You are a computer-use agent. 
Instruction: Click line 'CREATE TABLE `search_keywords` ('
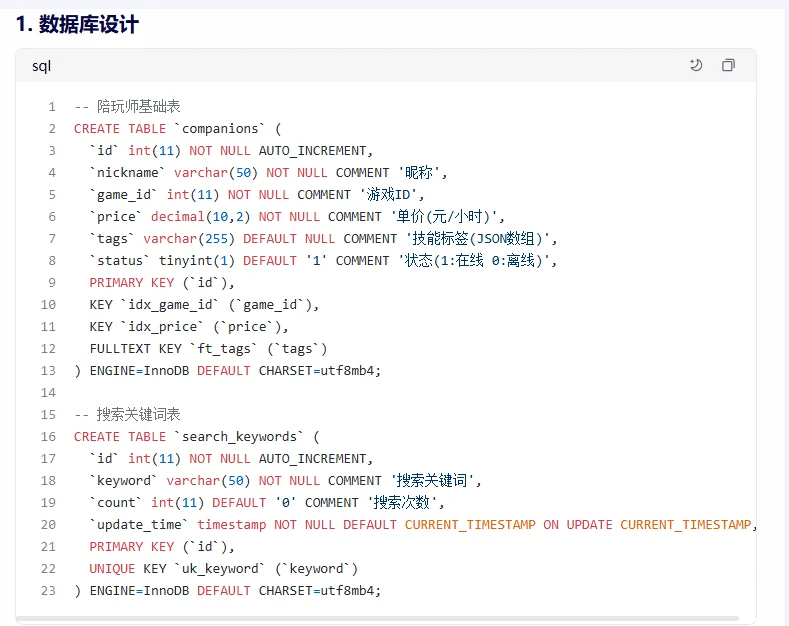[x=197, y=437]
